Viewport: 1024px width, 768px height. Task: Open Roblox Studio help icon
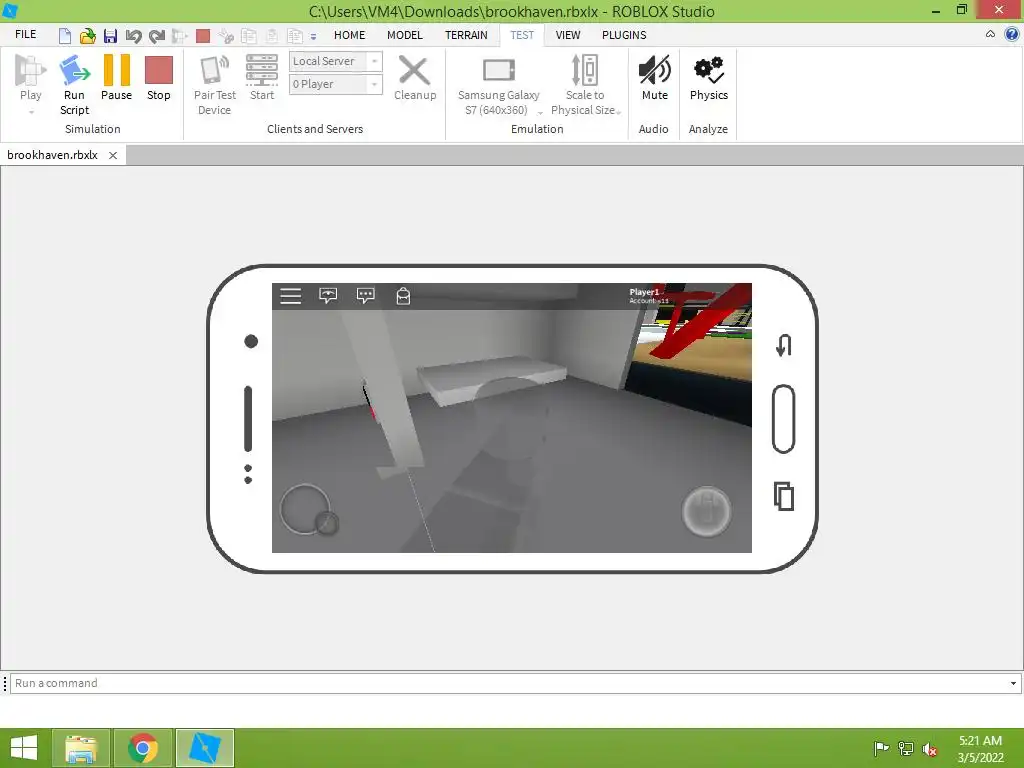pos(1012,35)
